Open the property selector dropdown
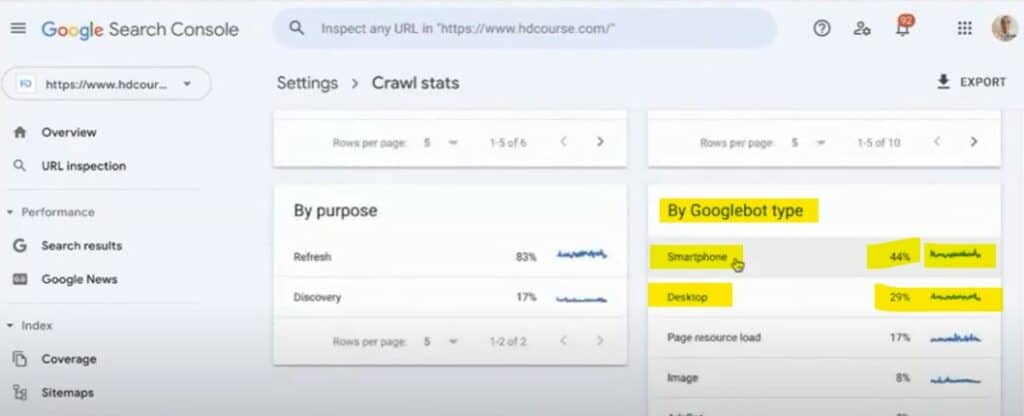 106,84
